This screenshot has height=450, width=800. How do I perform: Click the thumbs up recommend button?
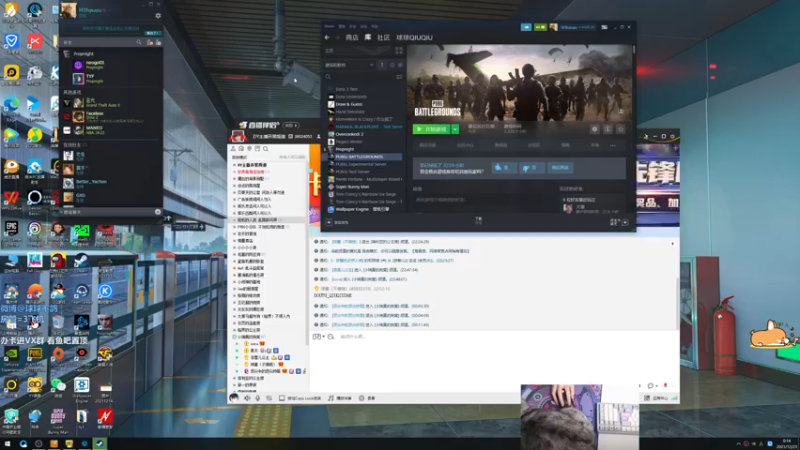(503, 168)
